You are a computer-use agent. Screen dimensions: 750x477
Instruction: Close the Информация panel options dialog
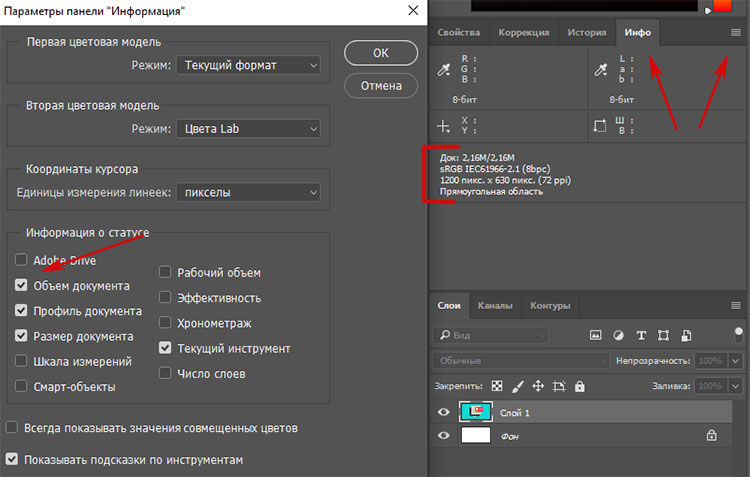click(x=413, y=11)
